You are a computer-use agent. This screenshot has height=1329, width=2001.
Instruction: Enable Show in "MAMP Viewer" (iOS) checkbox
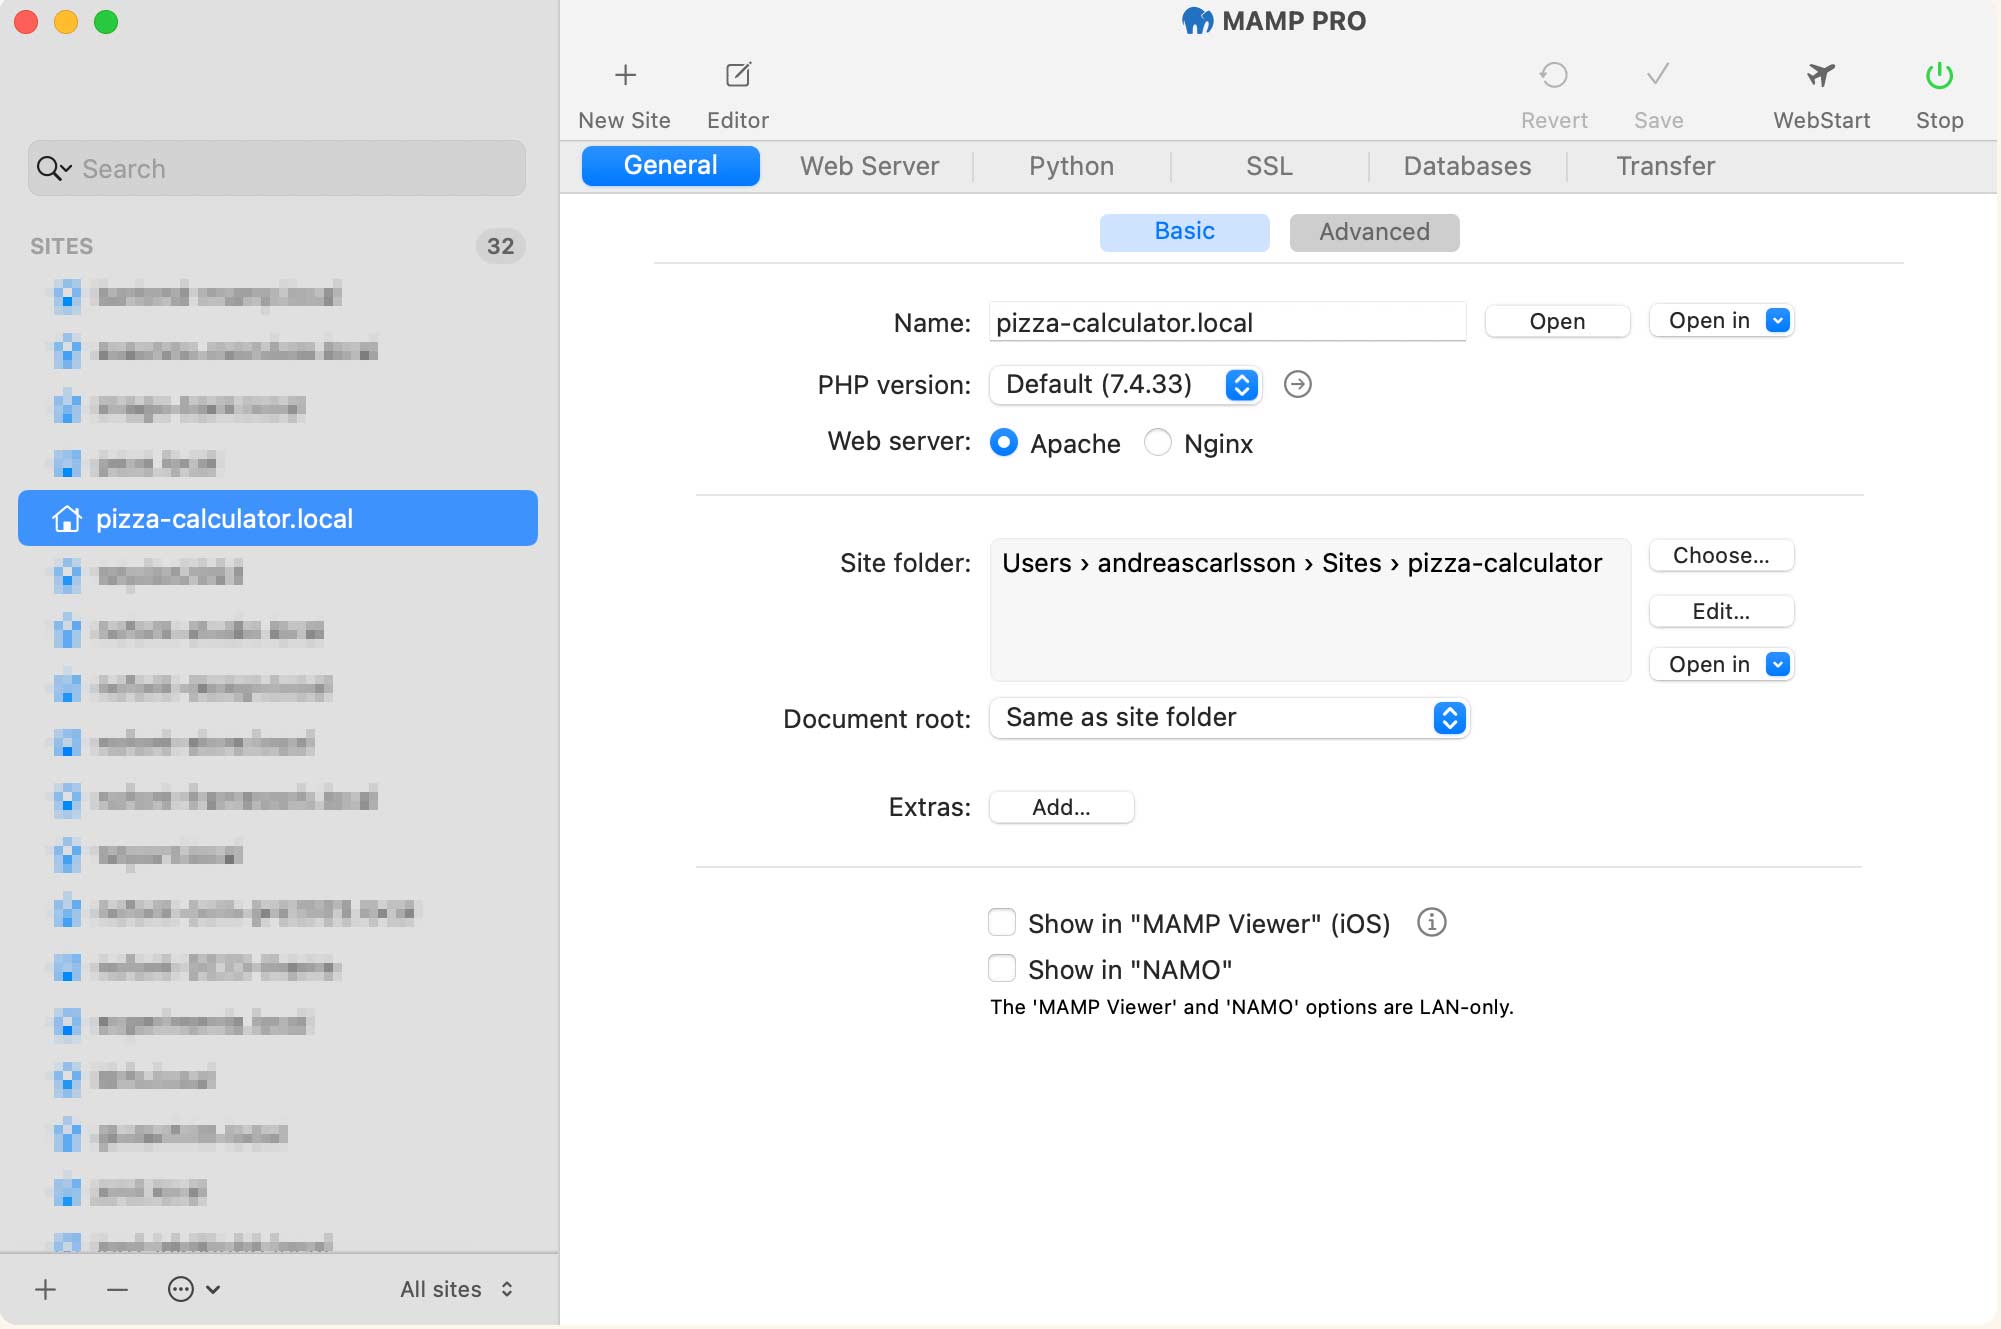pyautogui.click(x=1001, y=922)
